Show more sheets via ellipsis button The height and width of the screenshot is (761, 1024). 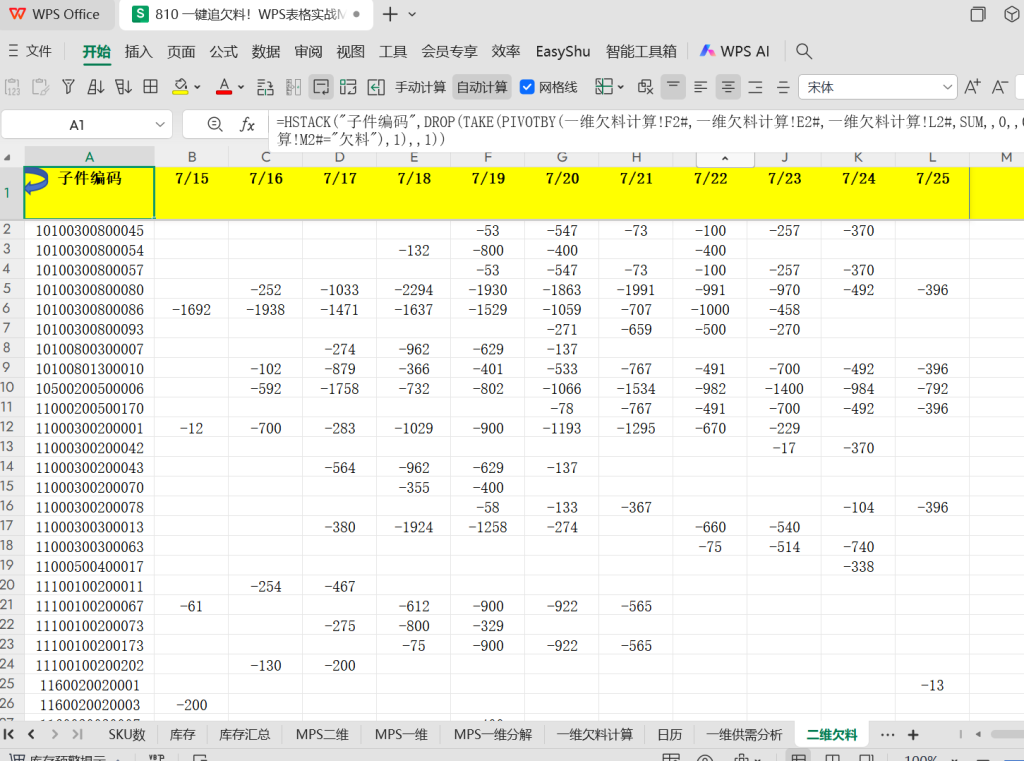[887, 734]
